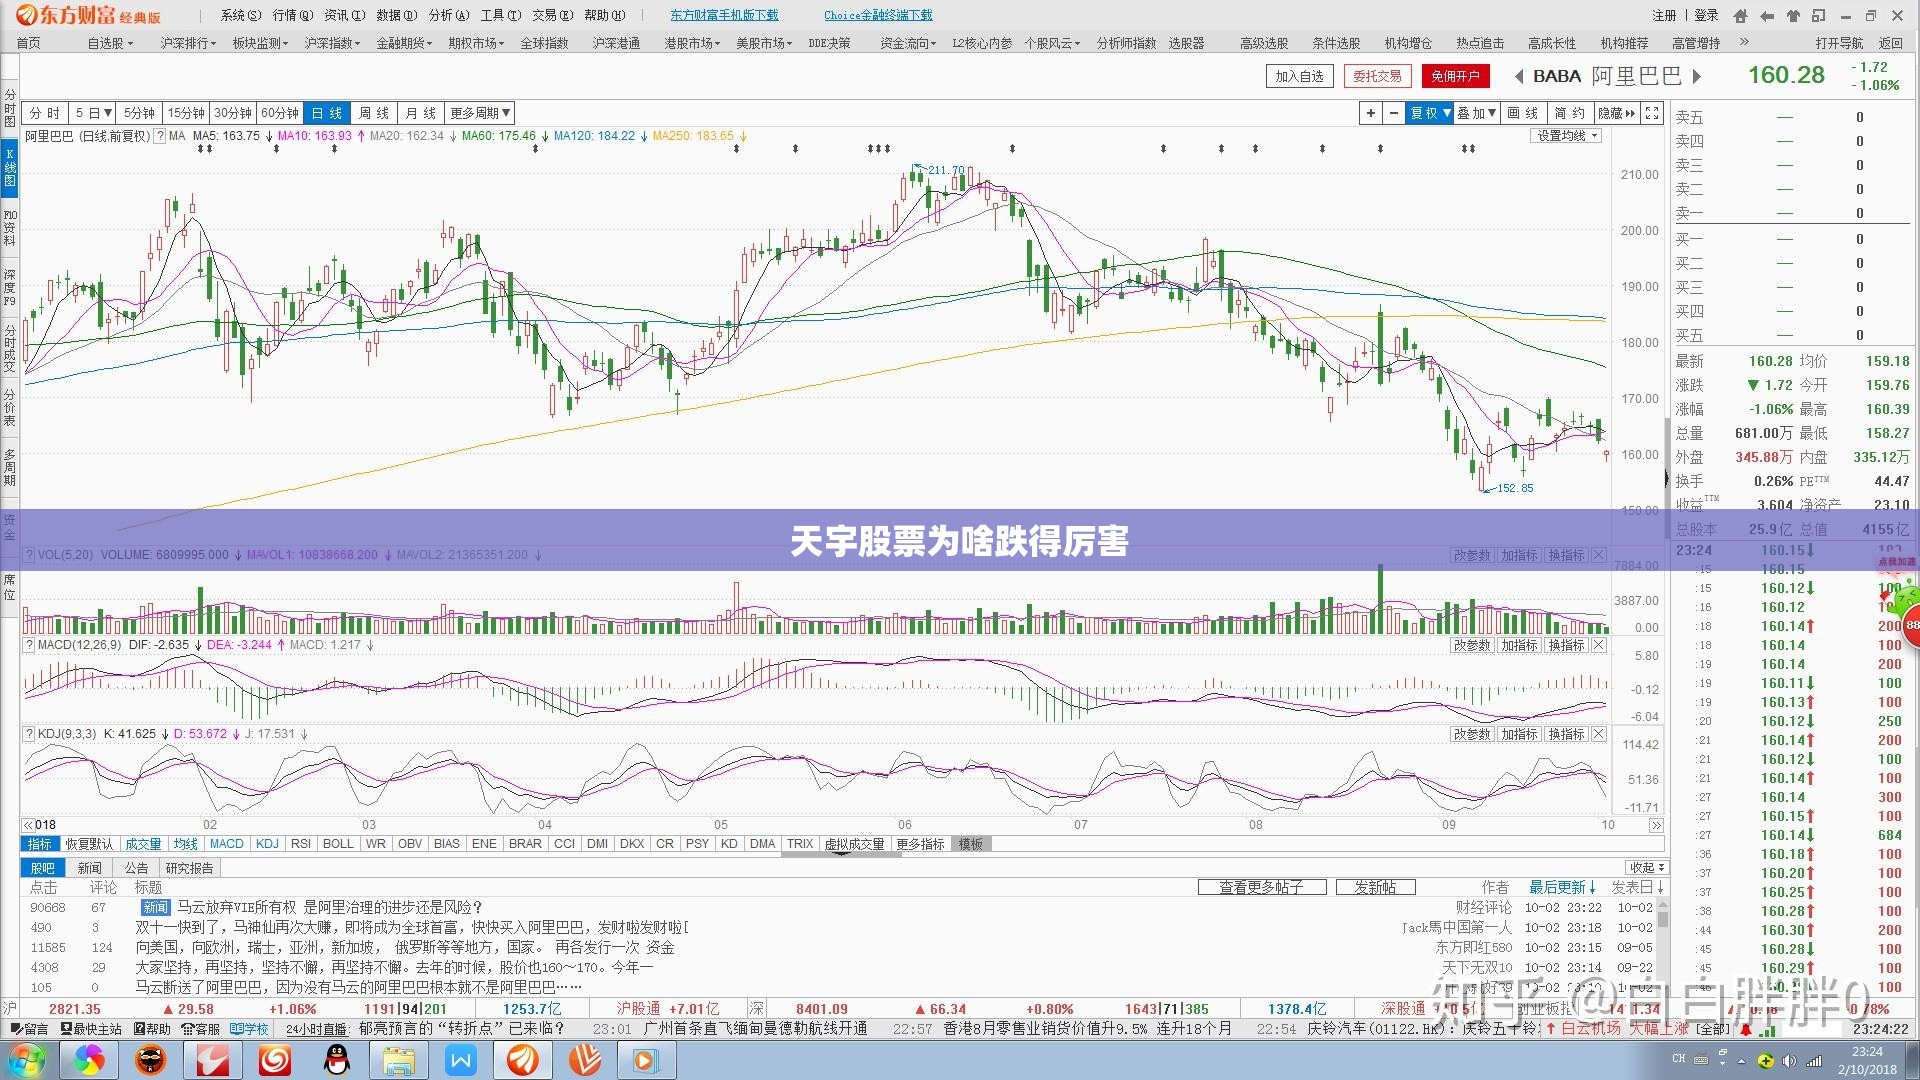Open the 分析(A) menu
This screenshot has width=1920, height=1080.
(448, 15)
